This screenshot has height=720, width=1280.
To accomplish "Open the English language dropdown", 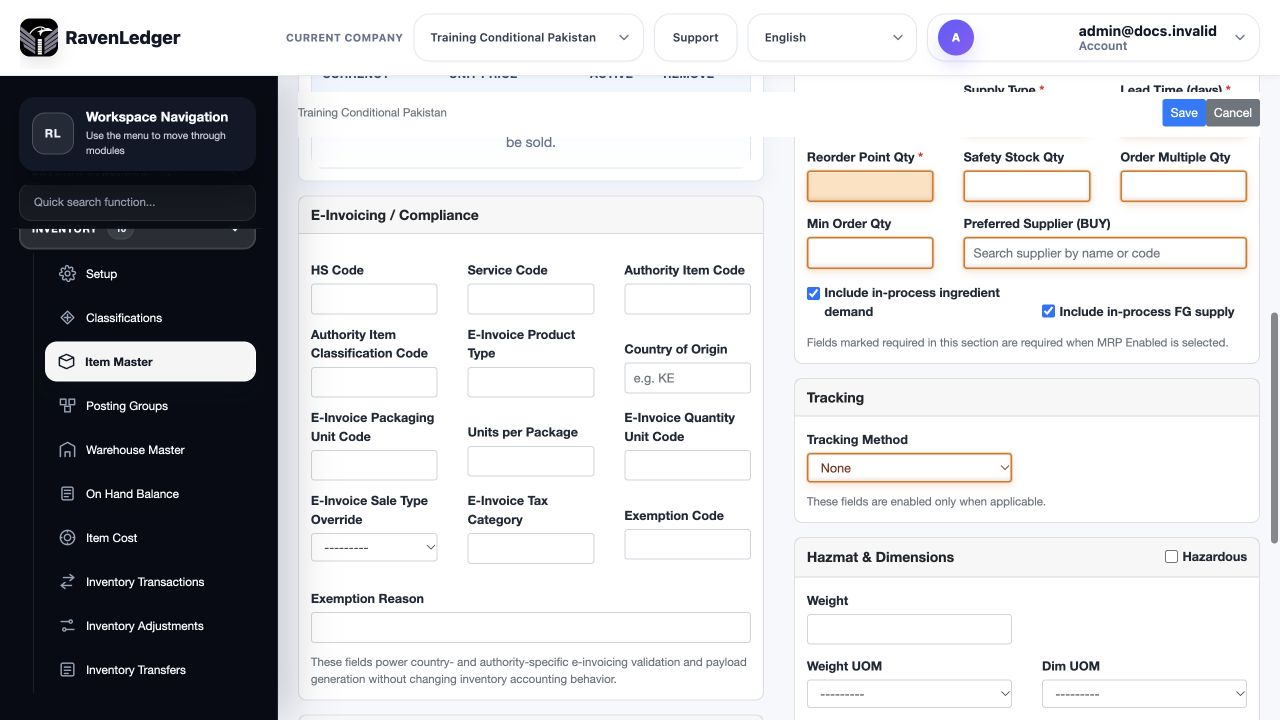I will (832, 38).
